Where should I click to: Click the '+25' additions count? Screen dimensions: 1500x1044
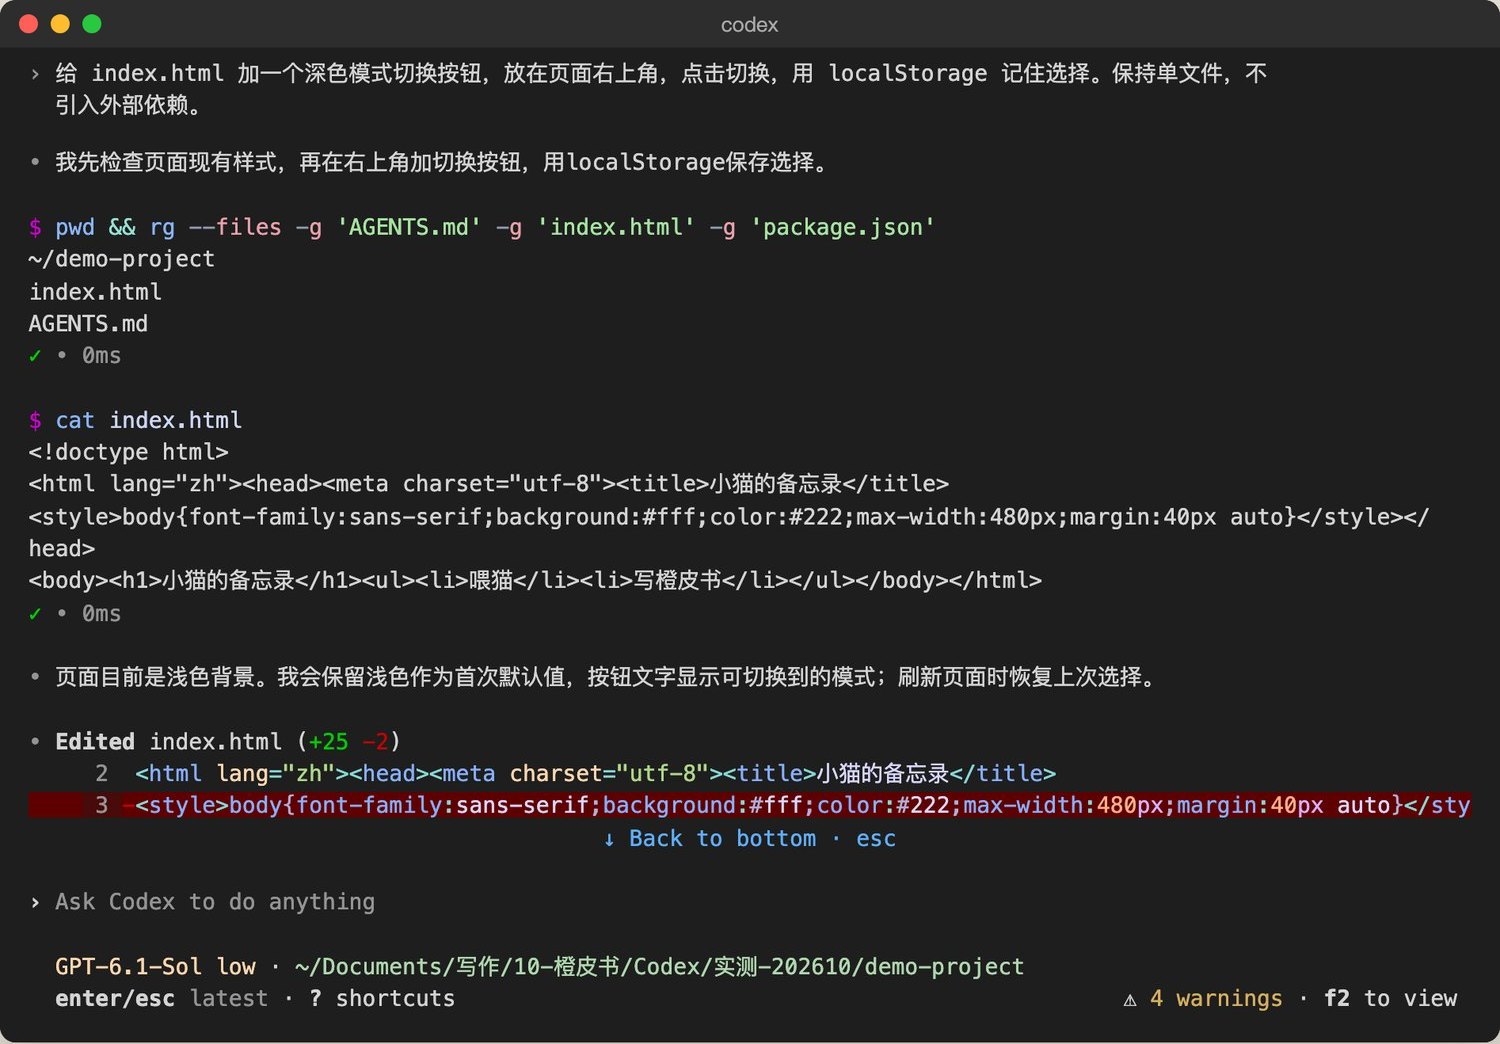[x=328, y=741]
